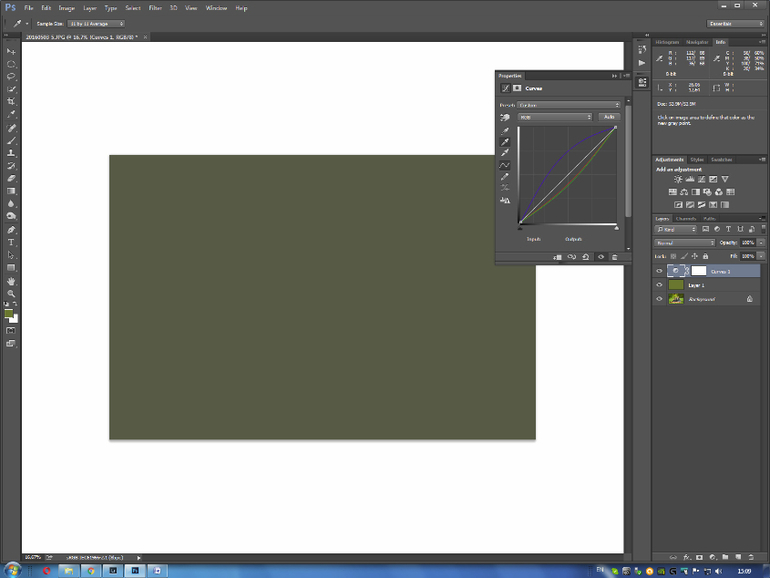Select the Crop tool in toolbar
The height and width of the screenshot is (578, 770).
12,102
